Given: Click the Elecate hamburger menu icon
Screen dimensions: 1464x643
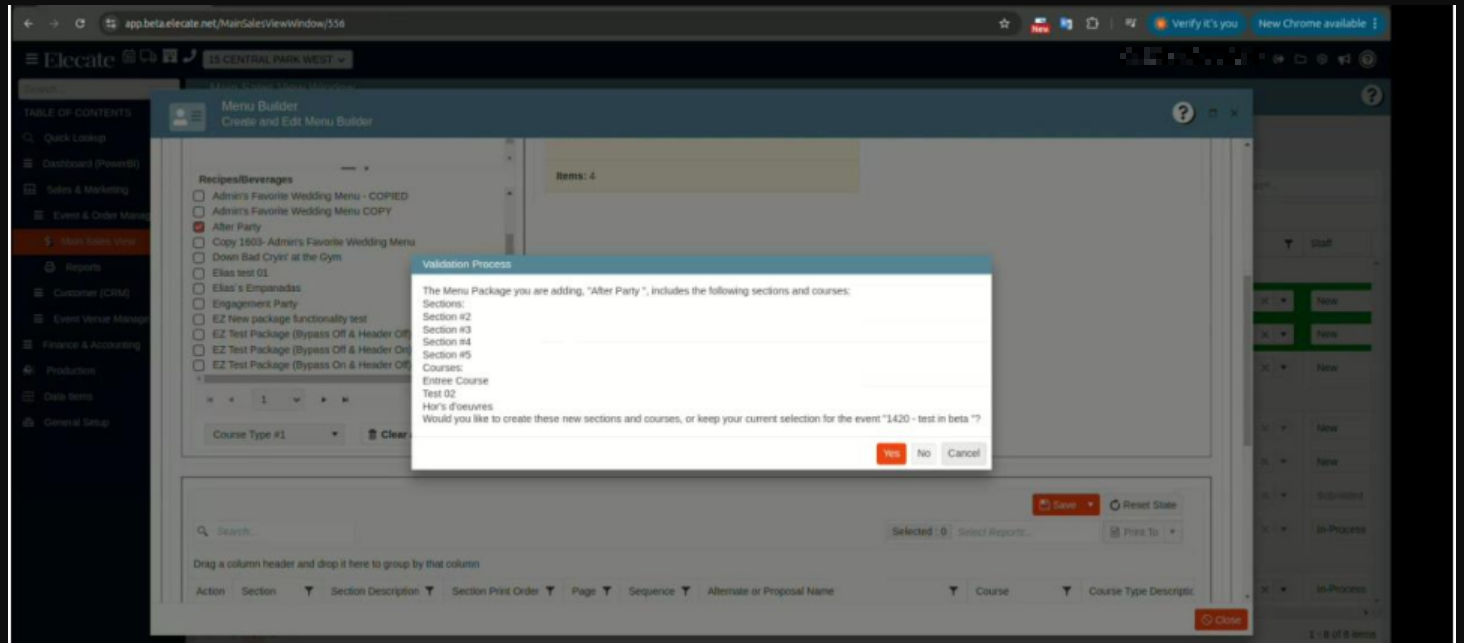Looking at the screenshot, I should (32, 59).
